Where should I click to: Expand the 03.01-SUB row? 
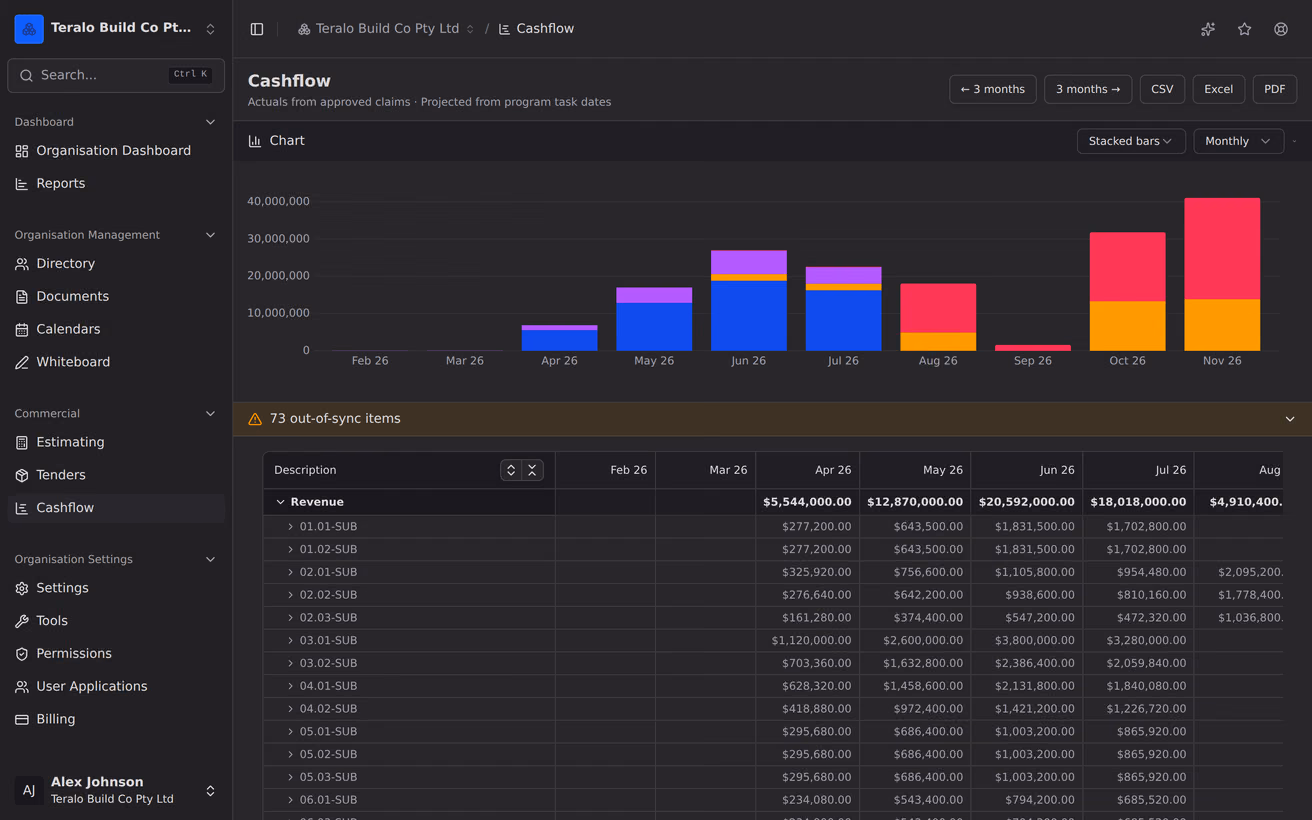pos(291,640)
